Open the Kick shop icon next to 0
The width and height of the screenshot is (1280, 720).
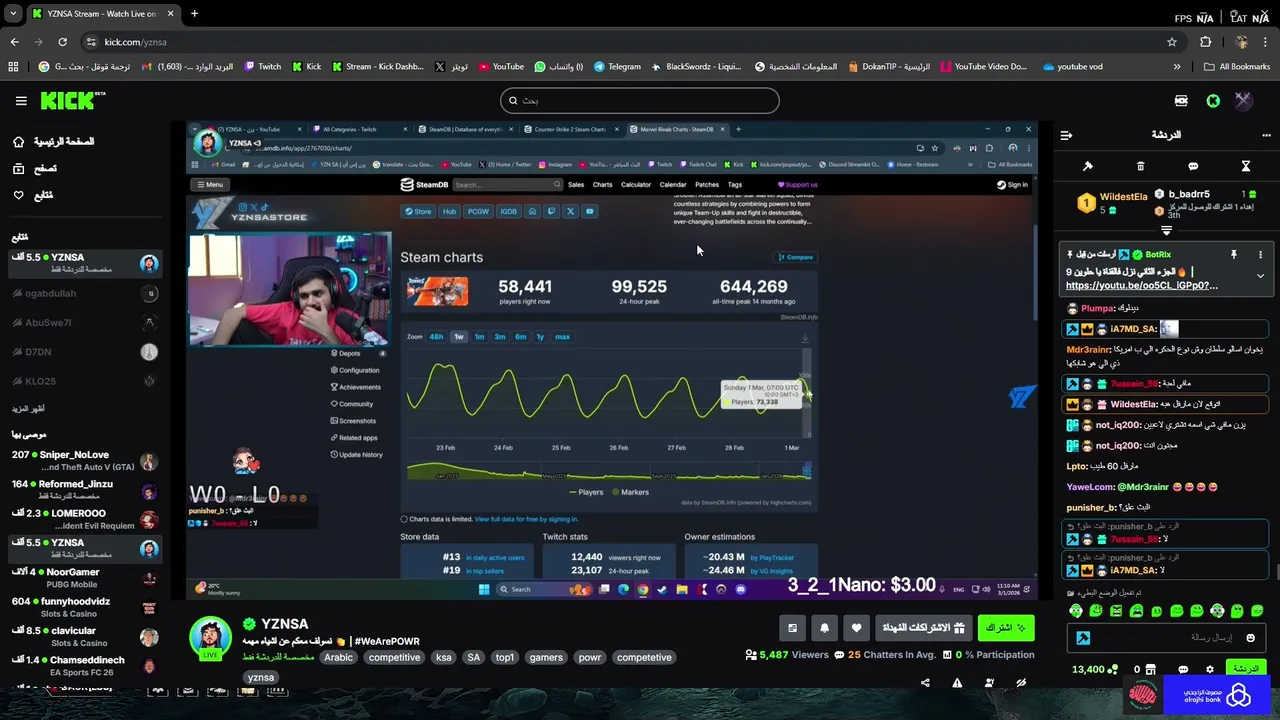coord(1151,669)
